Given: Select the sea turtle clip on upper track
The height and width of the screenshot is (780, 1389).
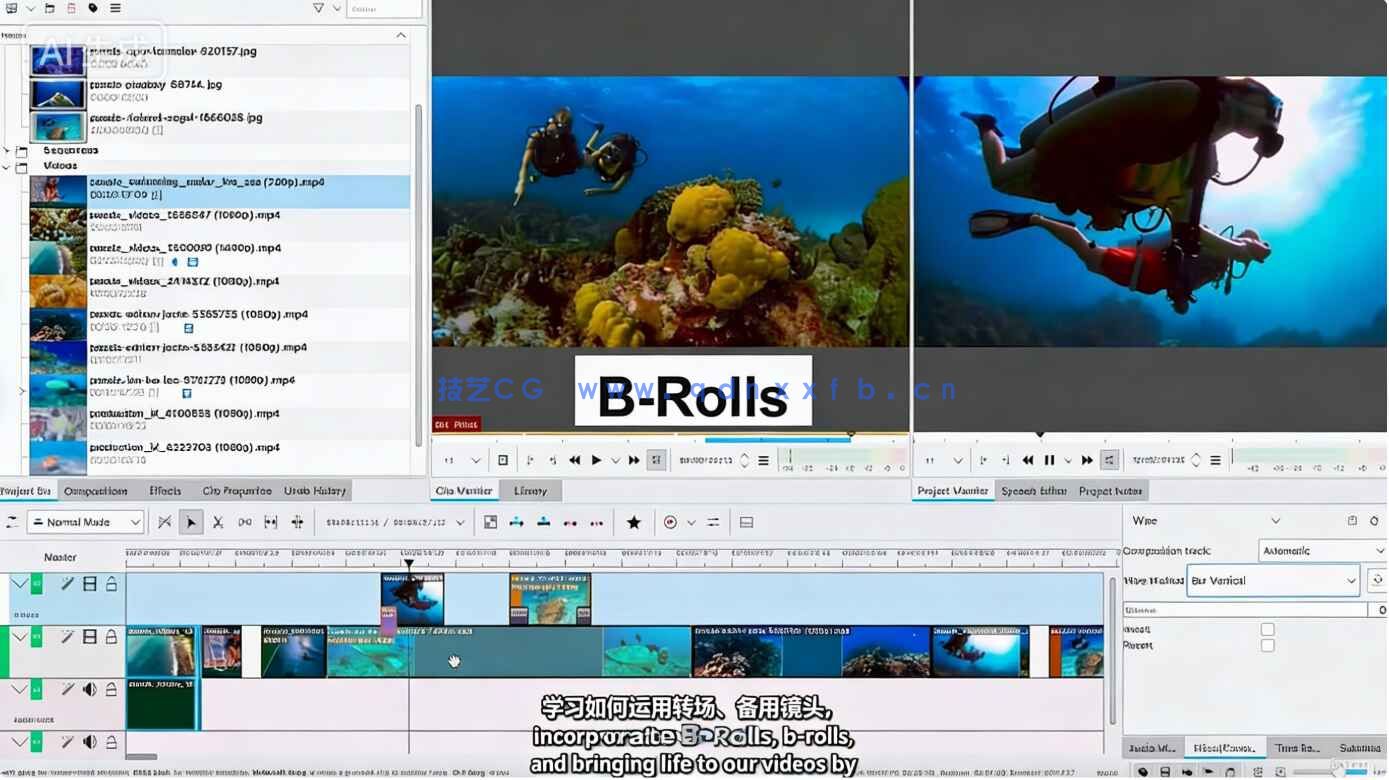Looking at the screenshot, I should (x=550, y=599).
